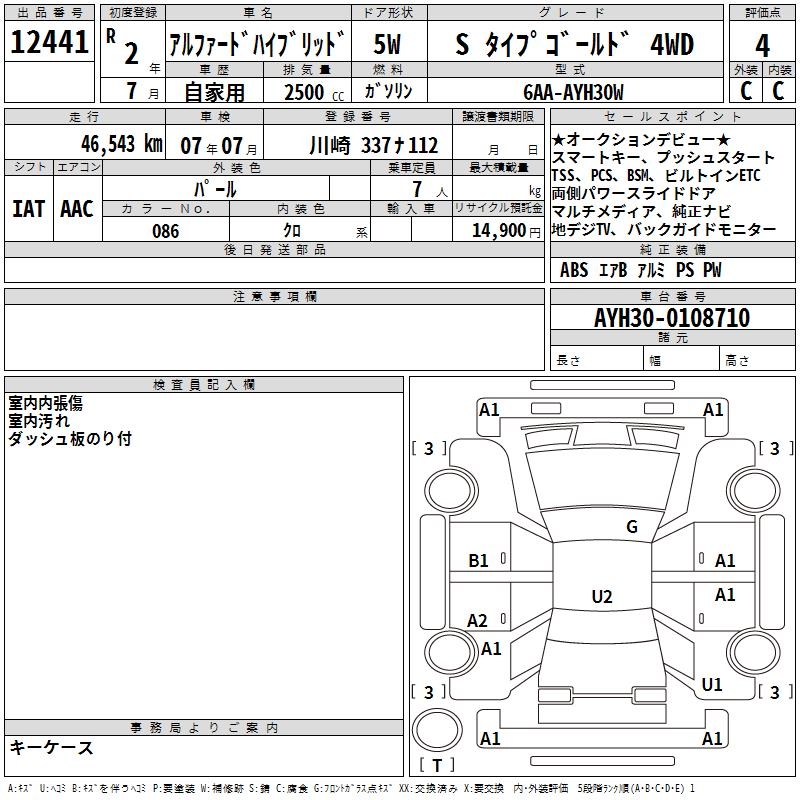This screenshot has width=800, height=800.
Task: Click the 幅 width field
Action: pos(682,360)
